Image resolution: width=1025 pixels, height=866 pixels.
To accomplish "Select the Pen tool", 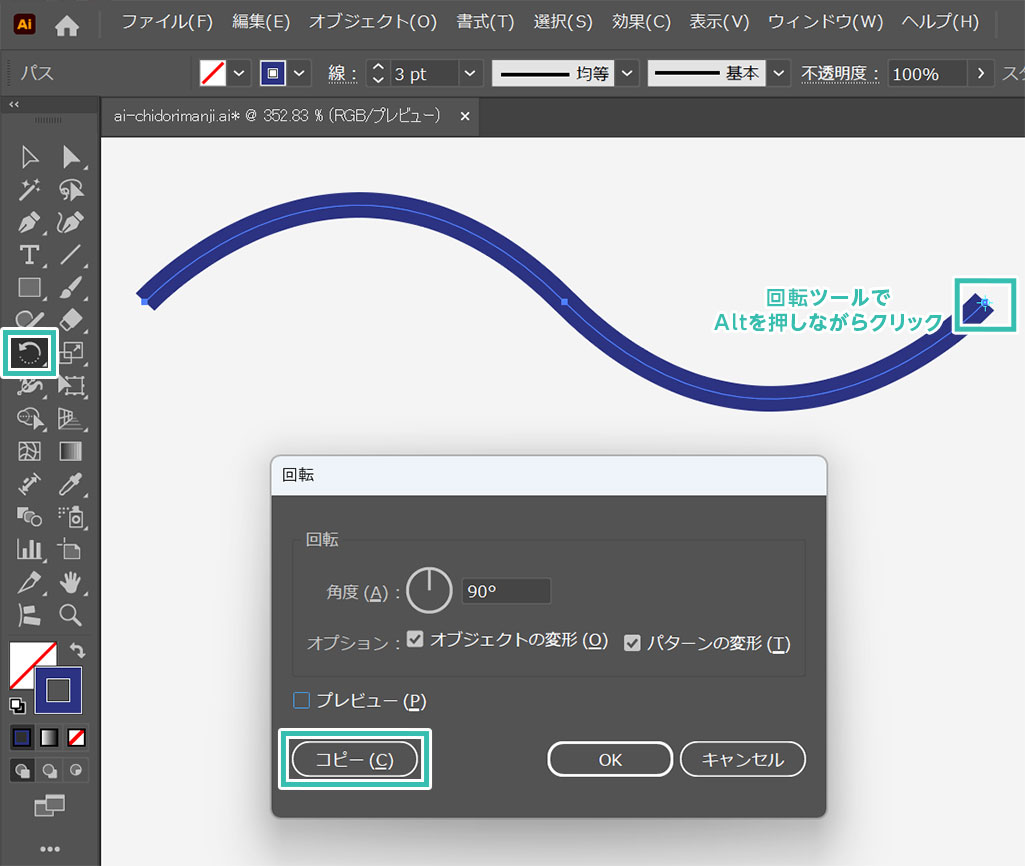I will pyautogui.click(x=29, y=223).
